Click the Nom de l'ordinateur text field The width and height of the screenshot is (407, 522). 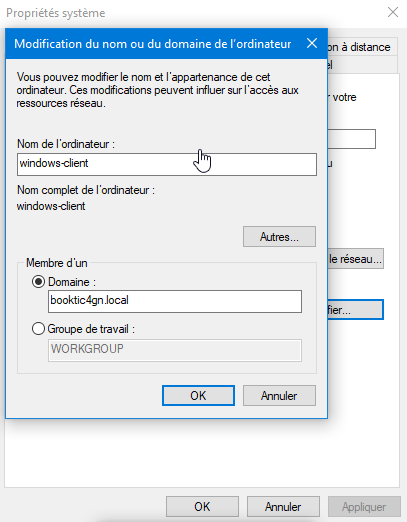pyautogui.click(x=167, y=164)
